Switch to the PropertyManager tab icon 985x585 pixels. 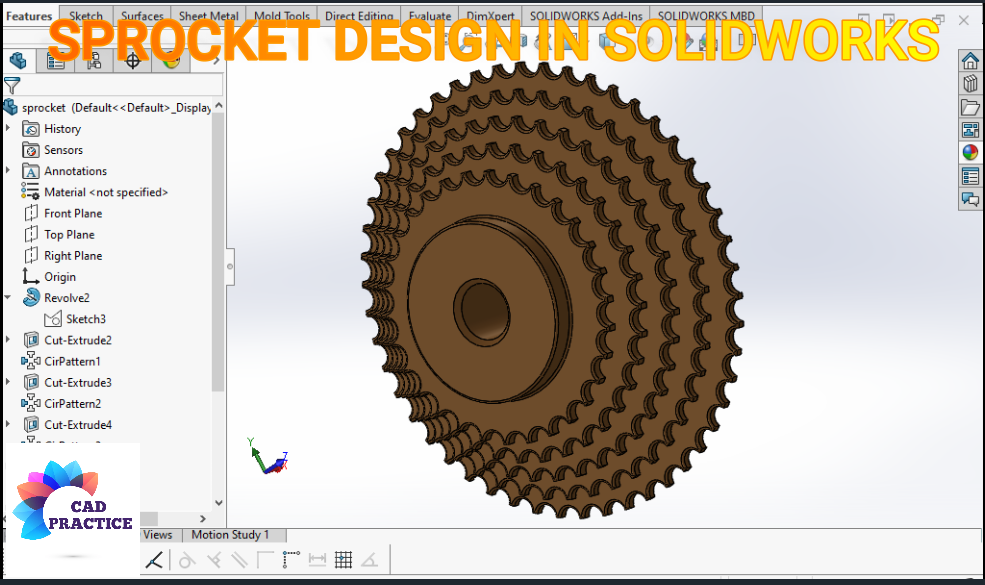click(x=55, y=61)
